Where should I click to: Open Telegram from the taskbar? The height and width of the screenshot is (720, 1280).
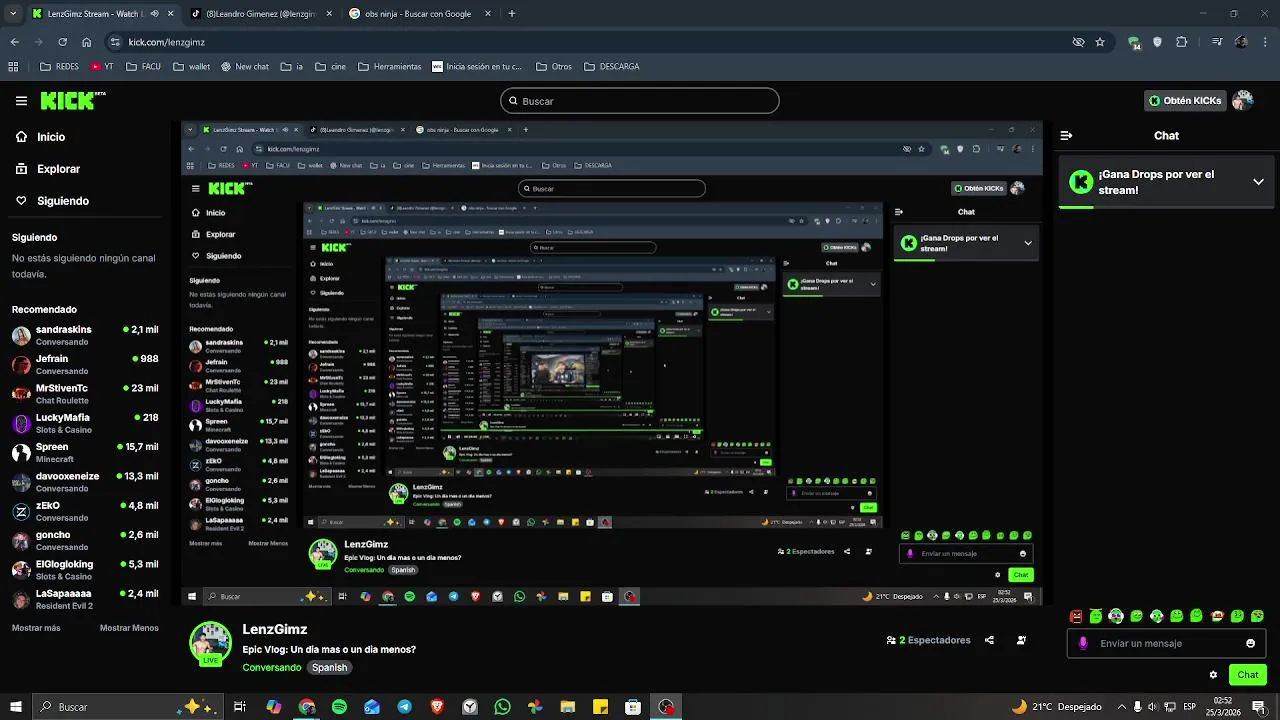[x=404, y=707]
